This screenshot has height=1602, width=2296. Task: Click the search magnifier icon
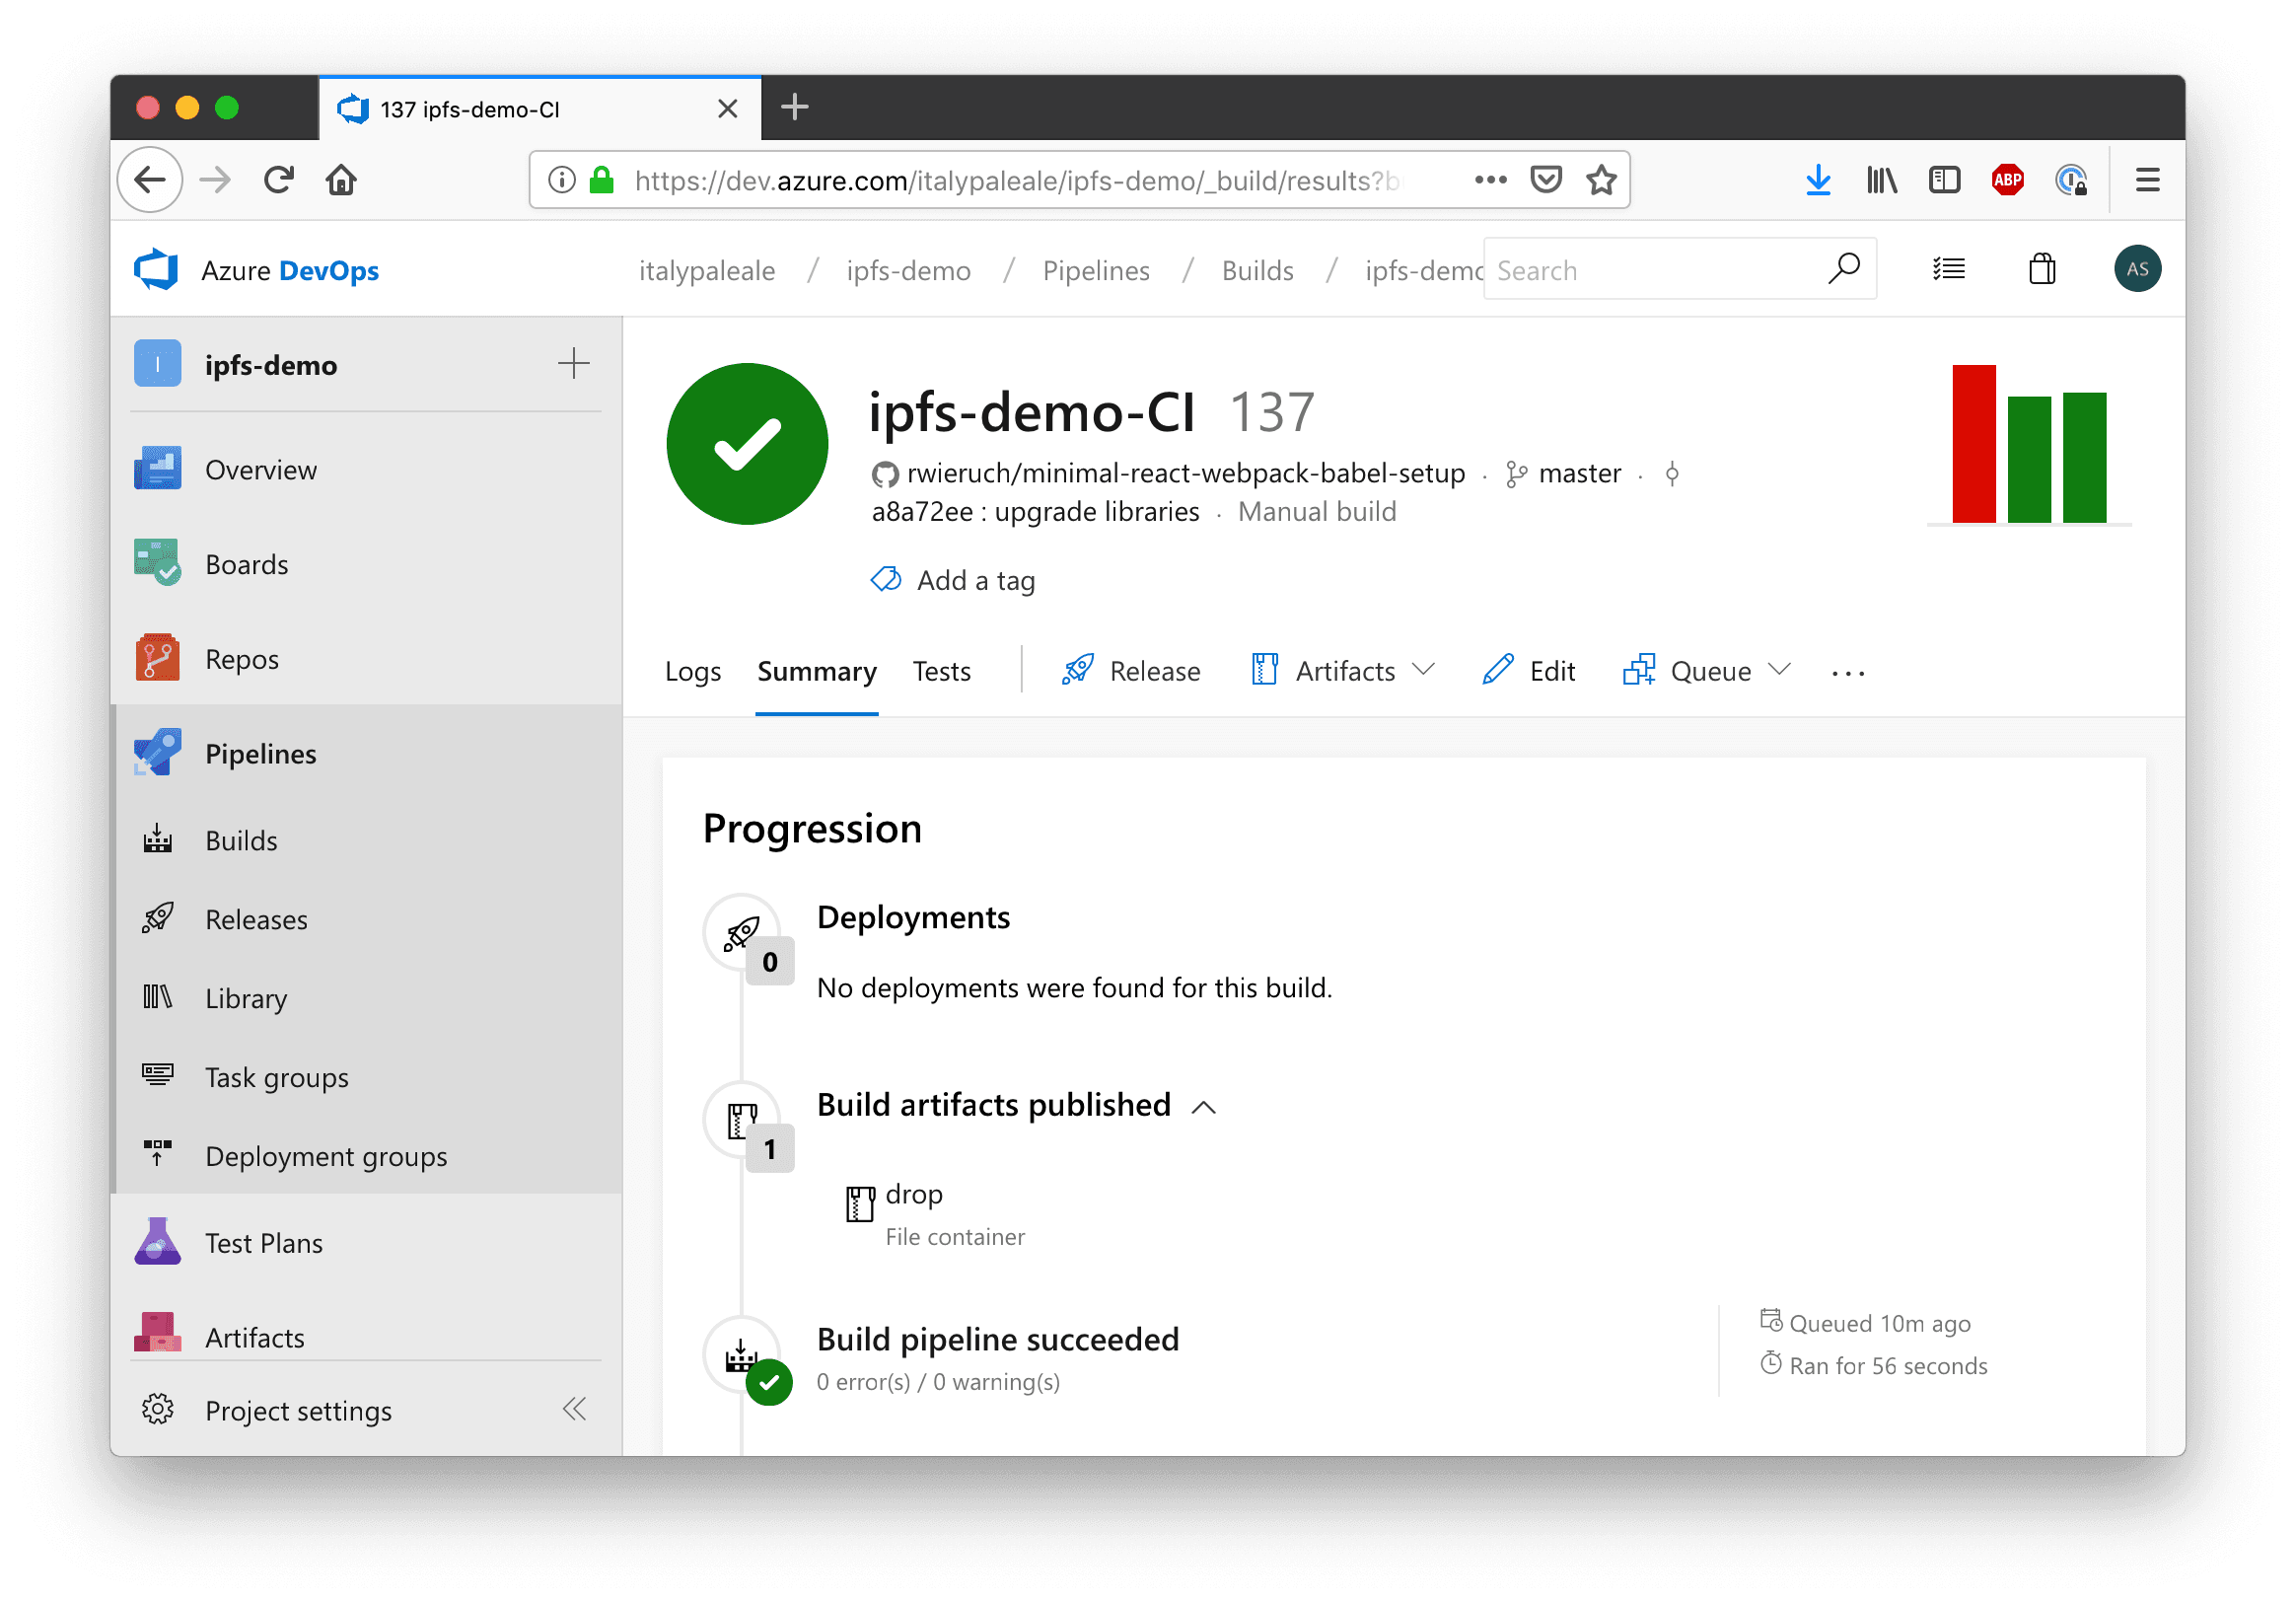1843,269
